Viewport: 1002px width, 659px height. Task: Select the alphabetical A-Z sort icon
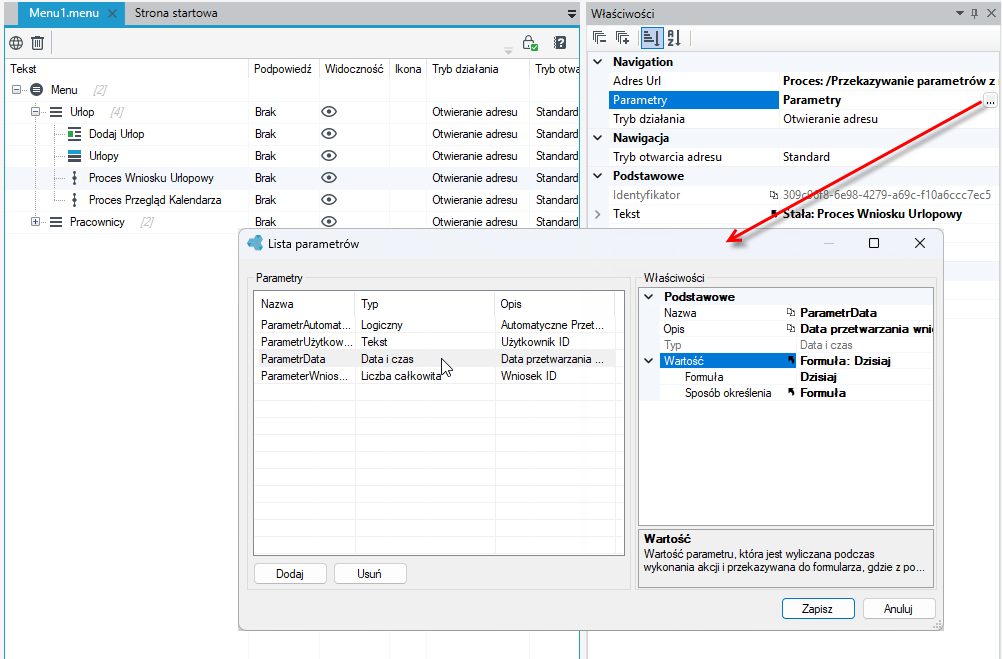(674, 38)
